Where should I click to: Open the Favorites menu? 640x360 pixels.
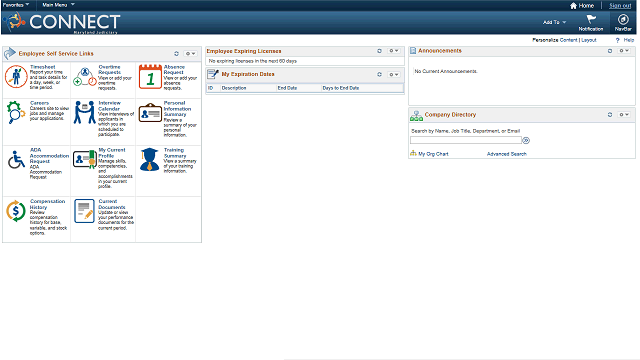pos(16,5)
